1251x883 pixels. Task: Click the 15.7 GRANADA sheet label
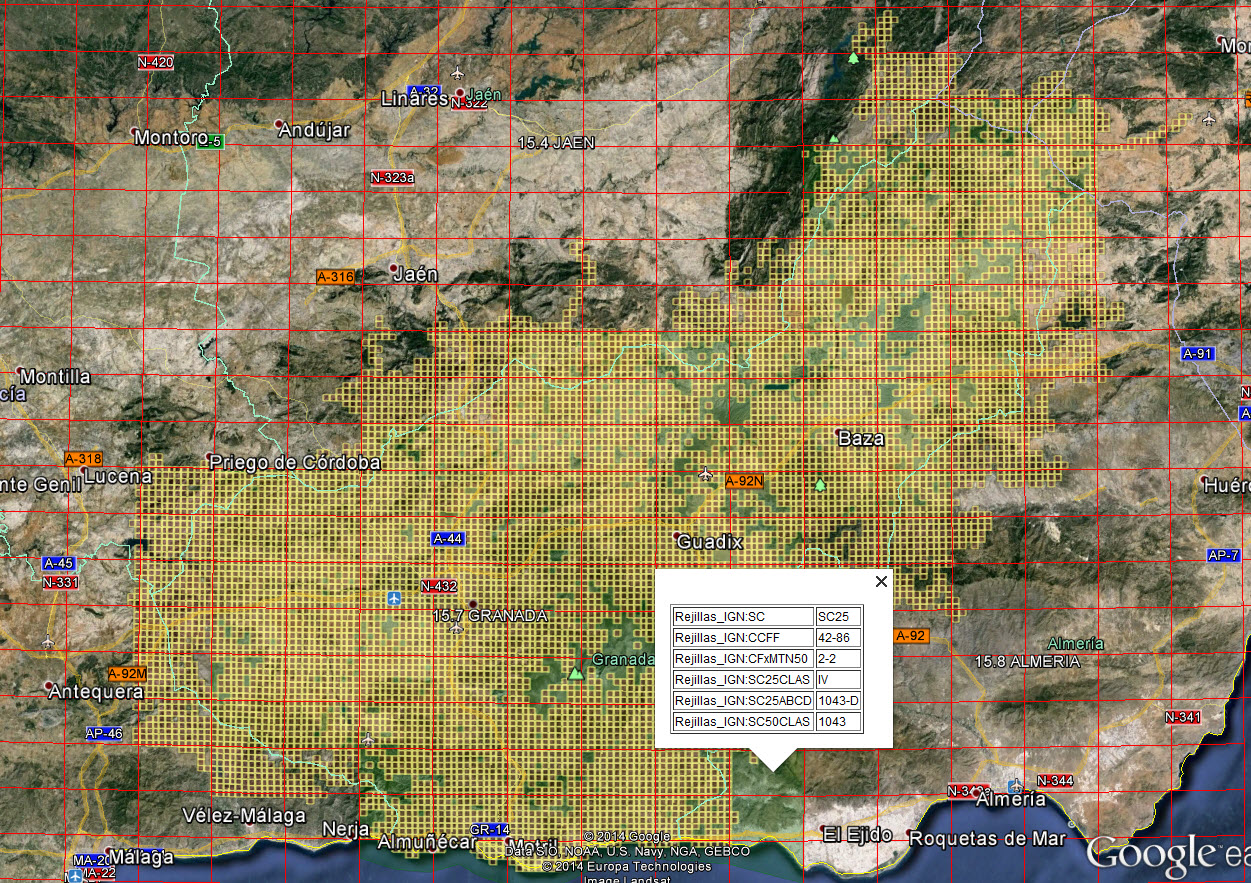pyautogui.click(x=490, y=616)
